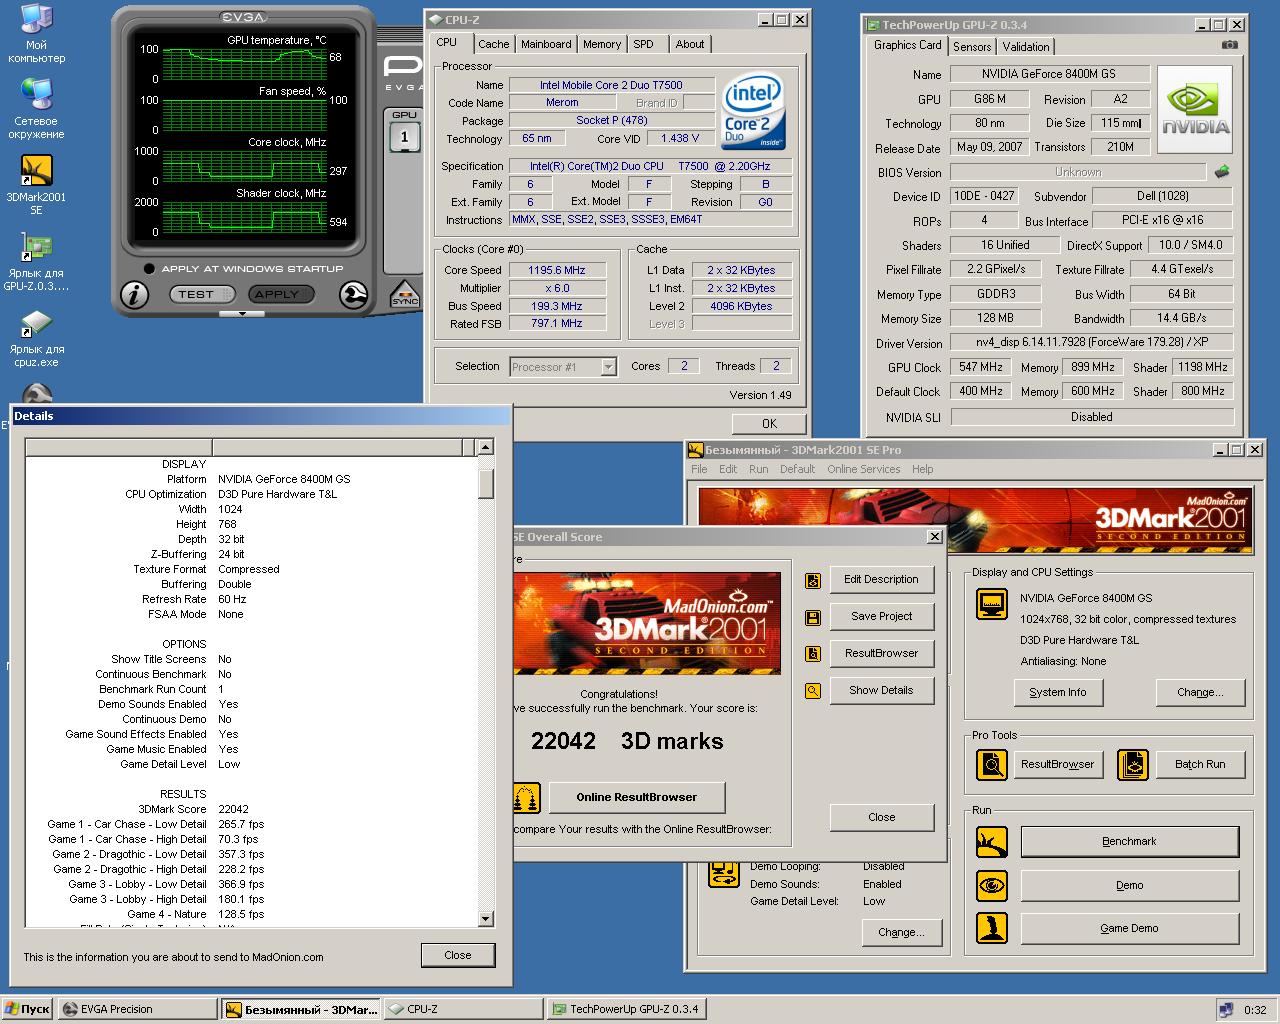Viewport: 1280px width, 1024px height.
Task: Switch to EVGA Precision taskbar button
Action: point(137,1009)
